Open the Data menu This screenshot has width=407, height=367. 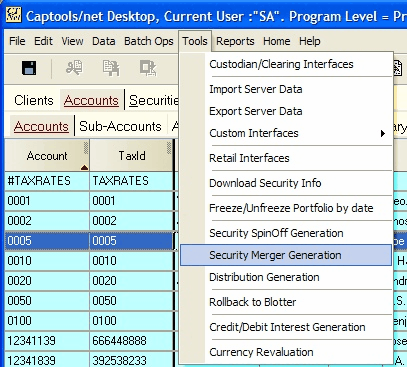(x=104, y=41)
